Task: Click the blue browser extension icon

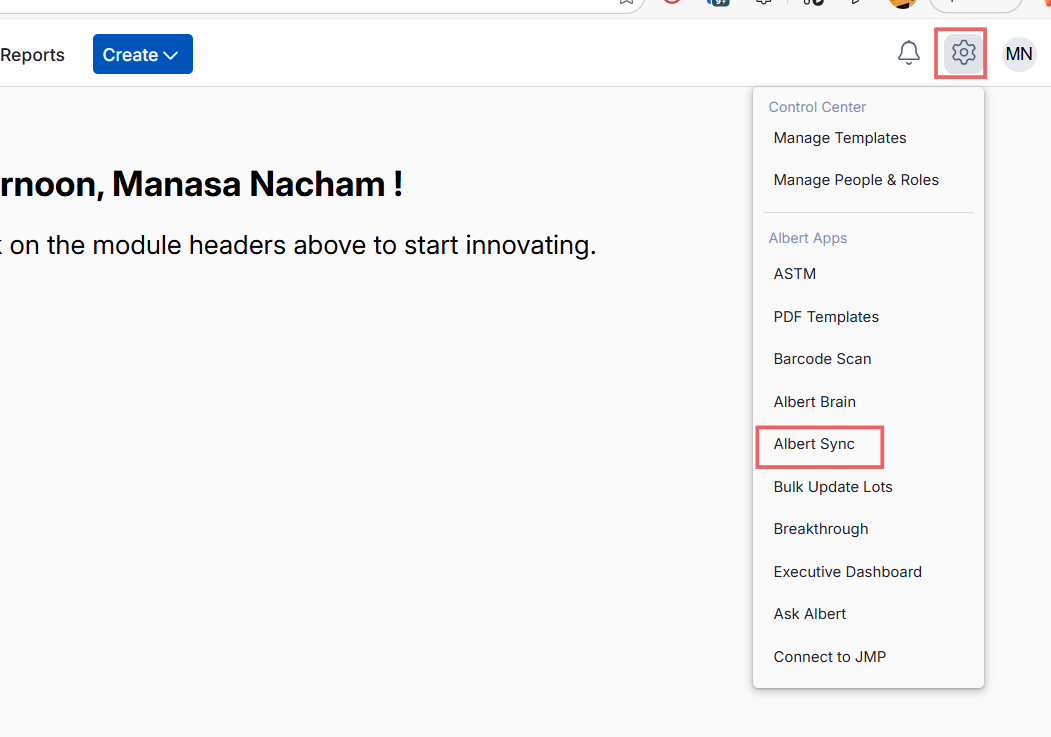Action: [x=718, y=2]
